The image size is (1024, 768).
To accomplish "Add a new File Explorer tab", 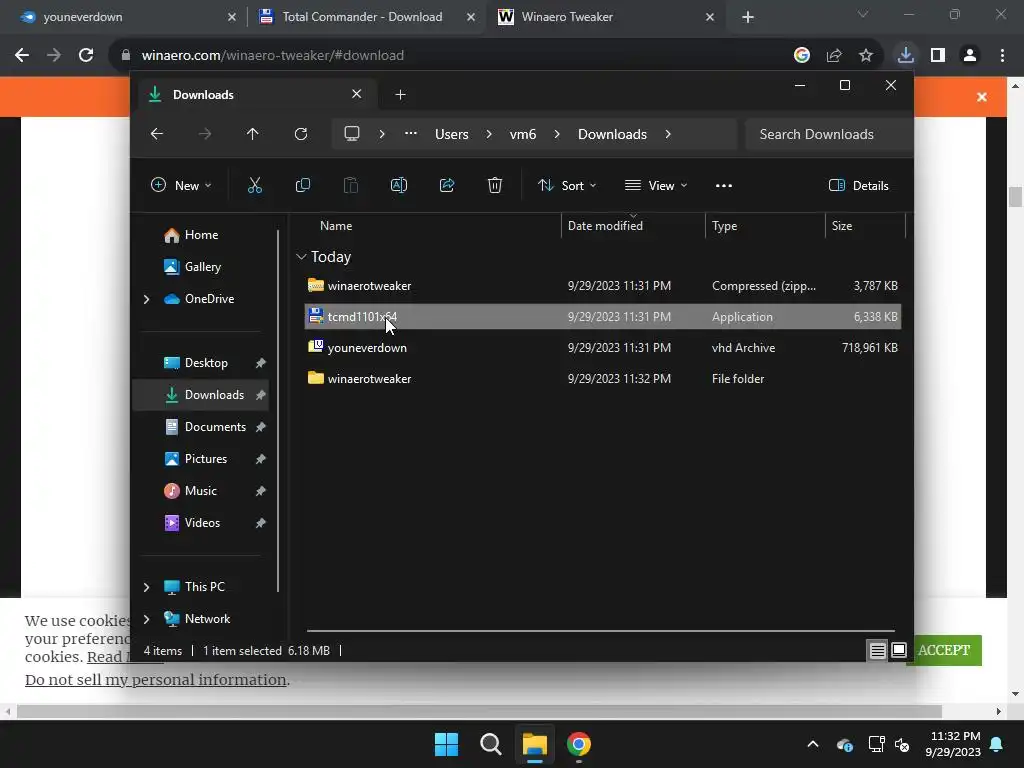I will (400, 95).
